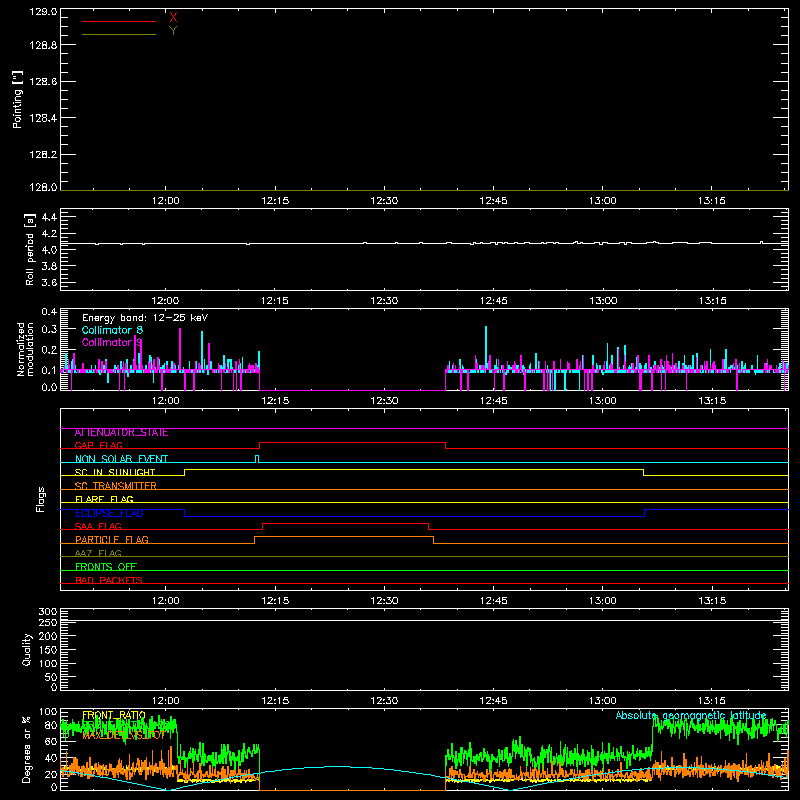Image resolution: width=800 pixels, height=800 pixels.
Task: Click the Energy band: 12-25 keV label
Action: point(145,318)
